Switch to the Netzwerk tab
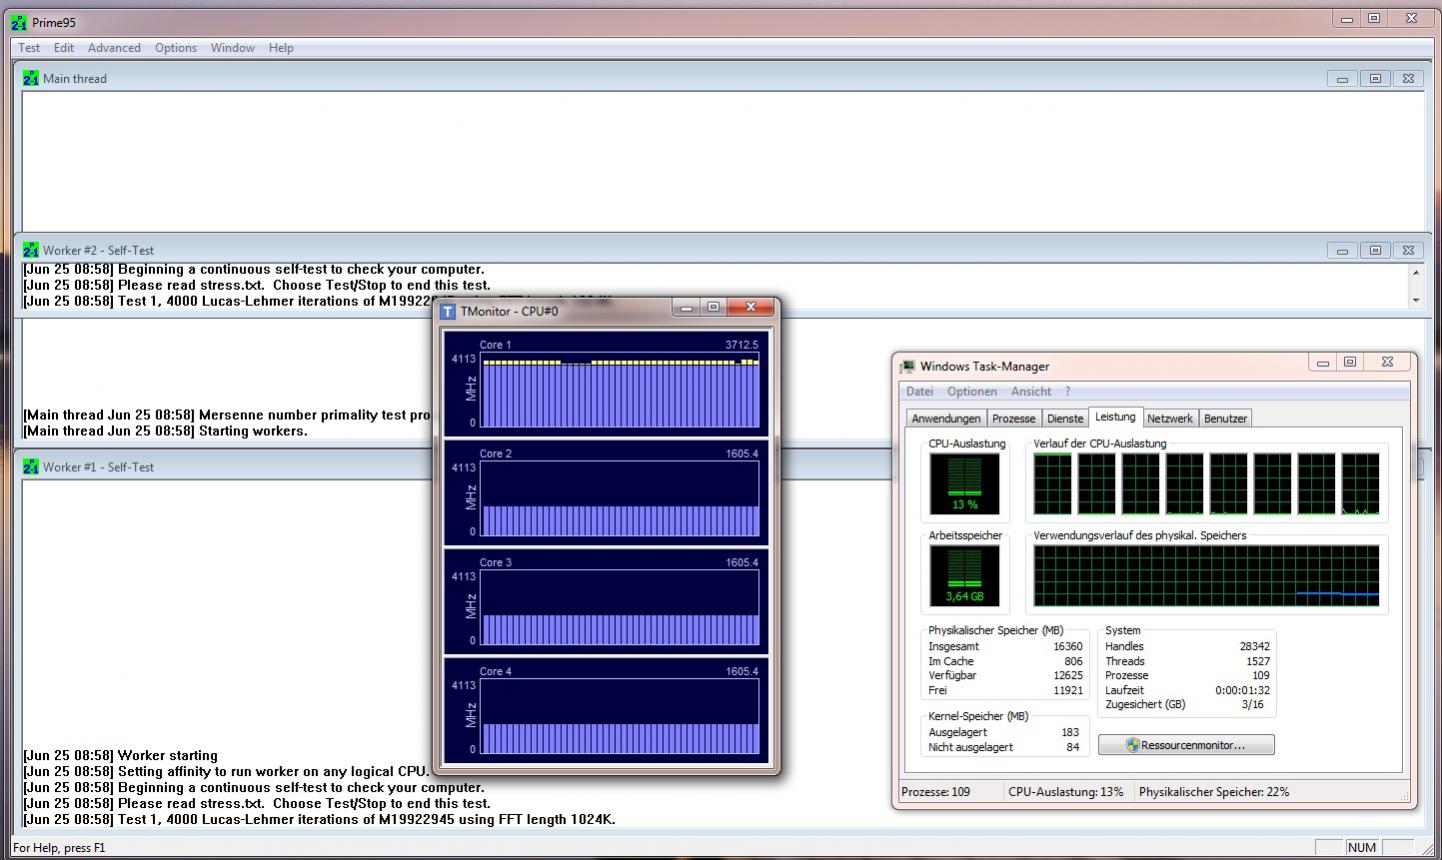 1170,419
